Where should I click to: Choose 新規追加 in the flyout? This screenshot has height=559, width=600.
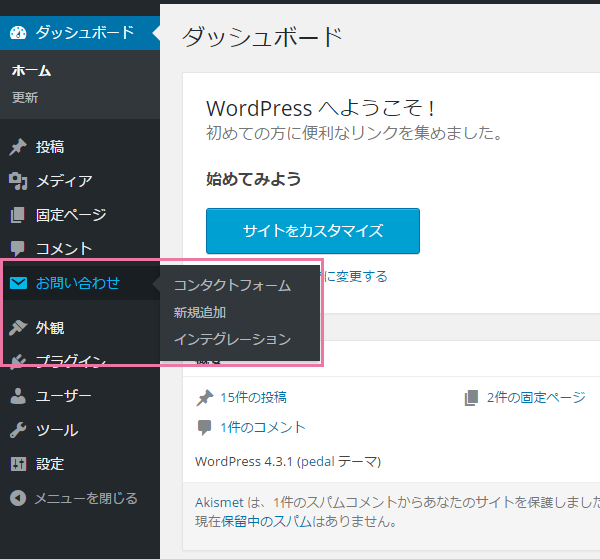point(200,313)
